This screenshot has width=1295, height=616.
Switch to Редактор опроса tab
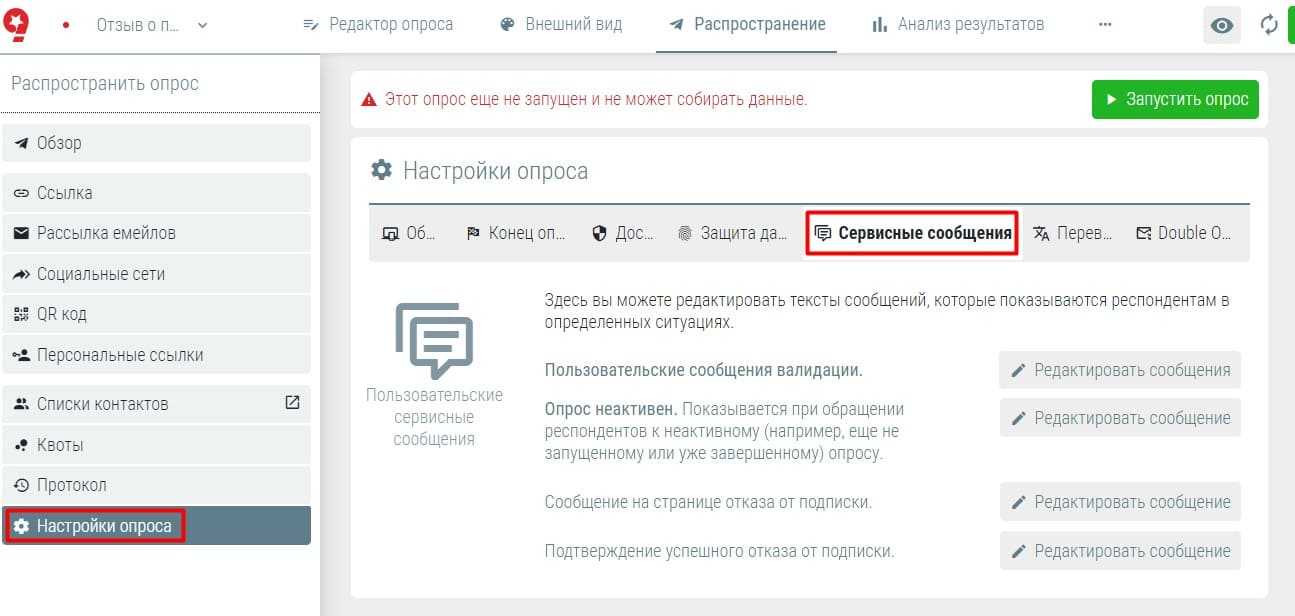(x=378, y=25)
